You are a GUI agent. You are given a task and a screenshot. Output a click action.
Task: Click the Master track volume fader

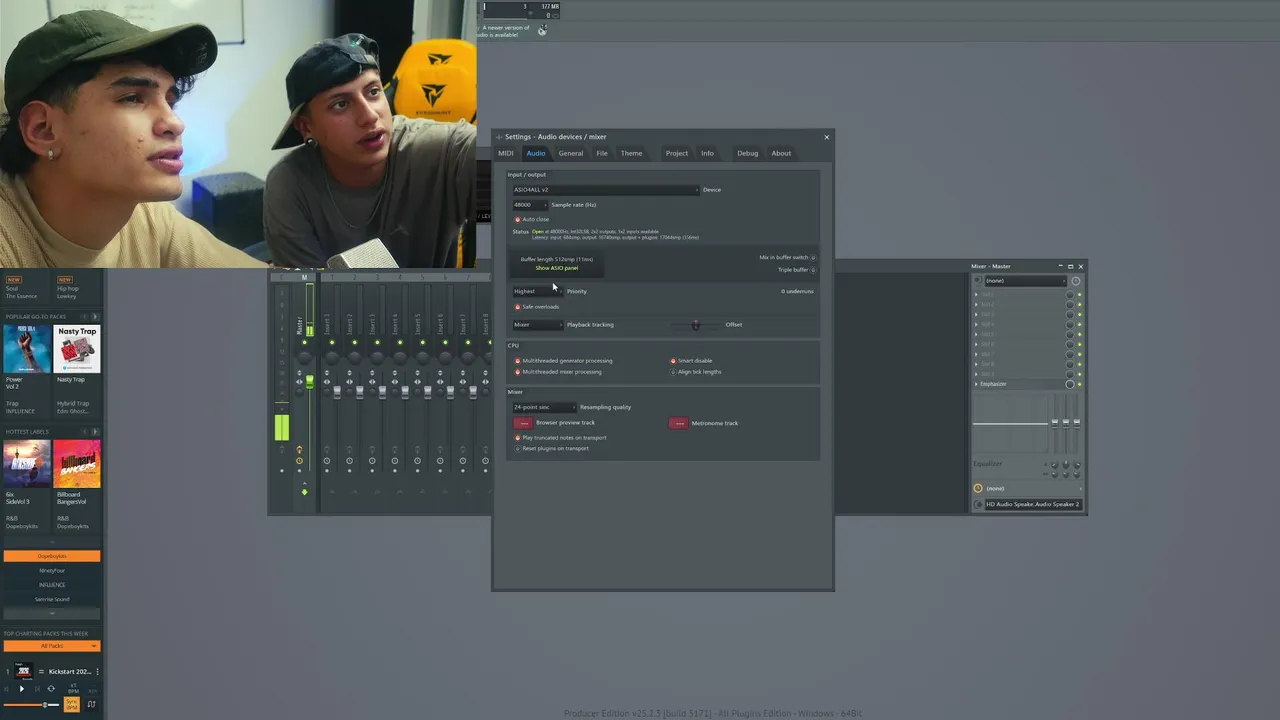tap(309, 382)
